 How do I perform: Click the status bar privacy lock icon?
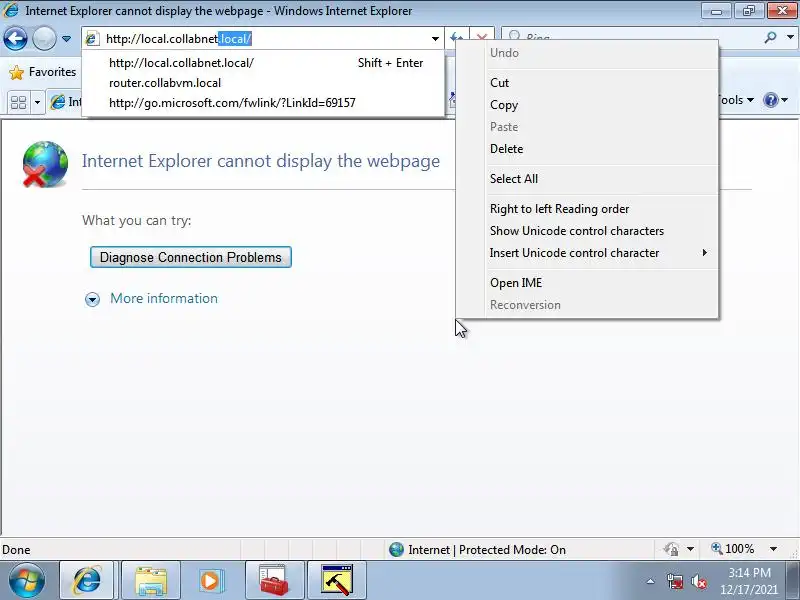coord(671,549)
